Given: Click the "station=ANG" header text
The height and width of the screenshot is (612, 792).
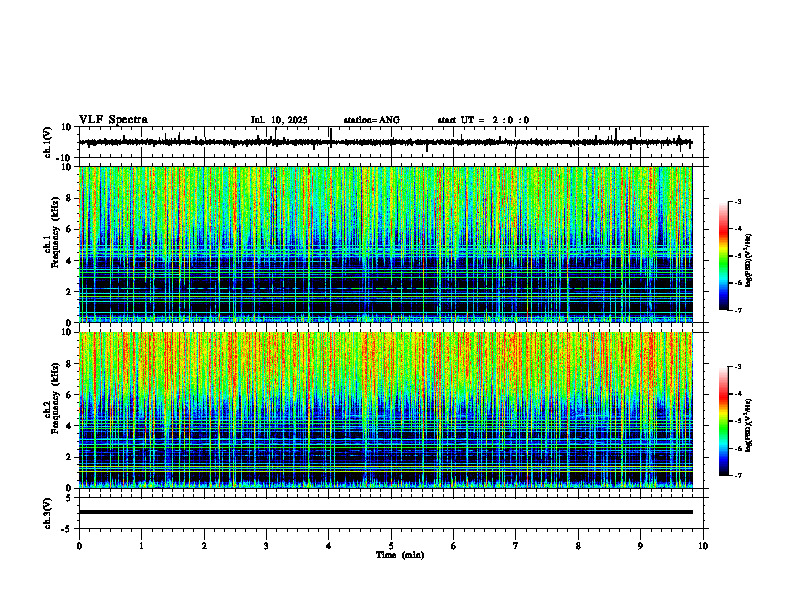Looking at the screenshot, I should coord(371,120).
